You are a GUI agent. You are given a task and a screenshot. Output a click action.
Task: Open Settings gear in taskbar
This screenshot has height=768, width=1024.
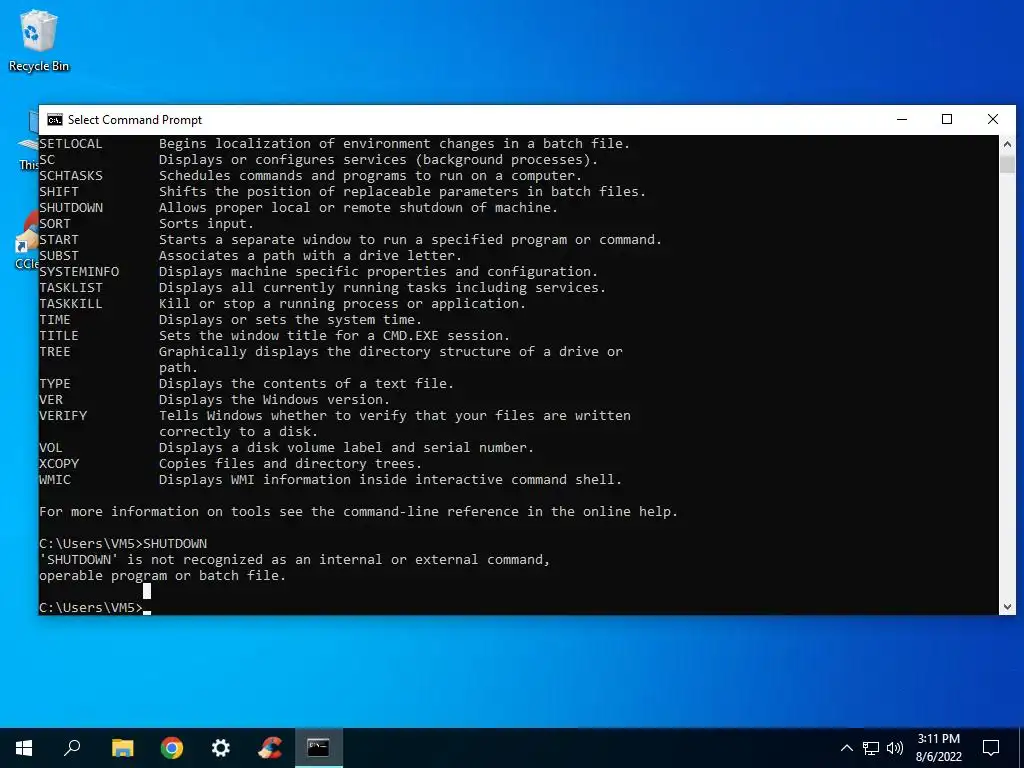click(221, 748)
